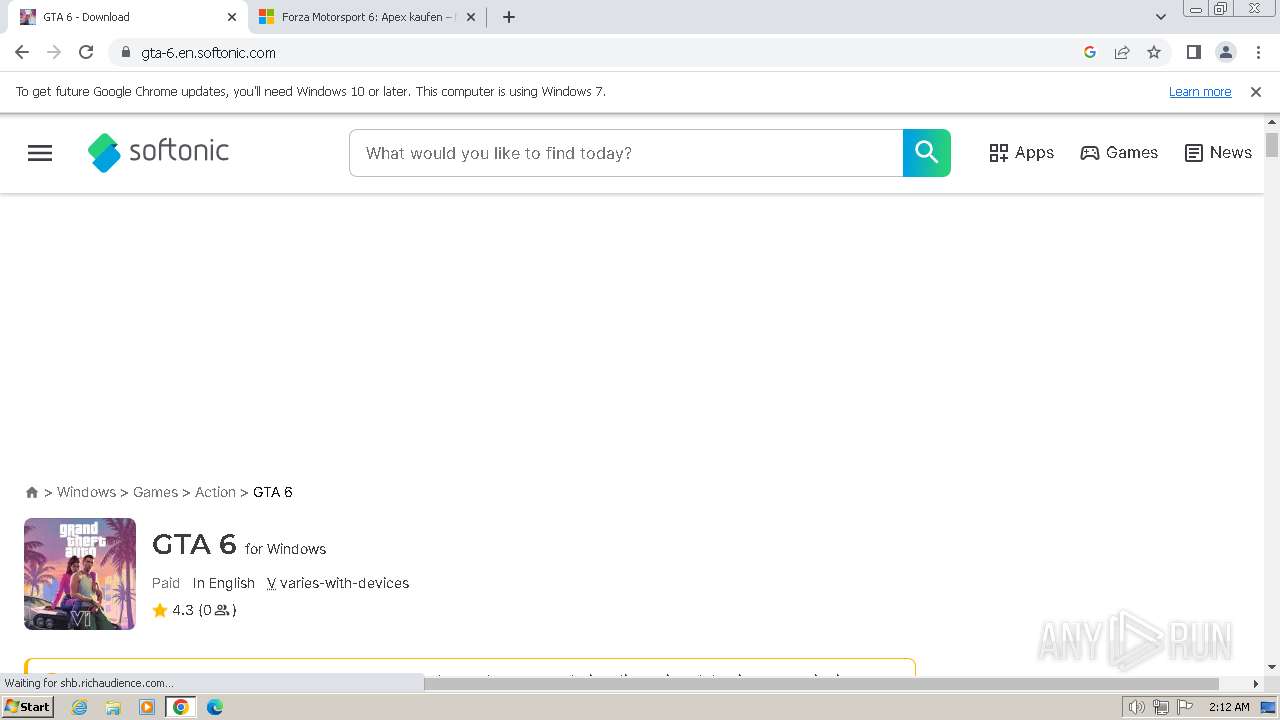Open the Windows breadcrumb link
The height and width of the screenshot is (720, 1280).
click(x=86, y=492)
